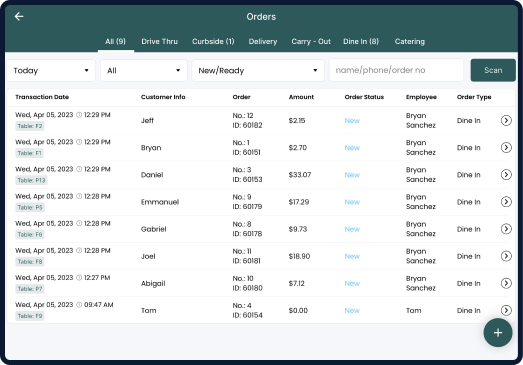Click New status for Gabriel's order
Image resolution: width=523 pixels, height=365 pixels.
coord(352,229)
